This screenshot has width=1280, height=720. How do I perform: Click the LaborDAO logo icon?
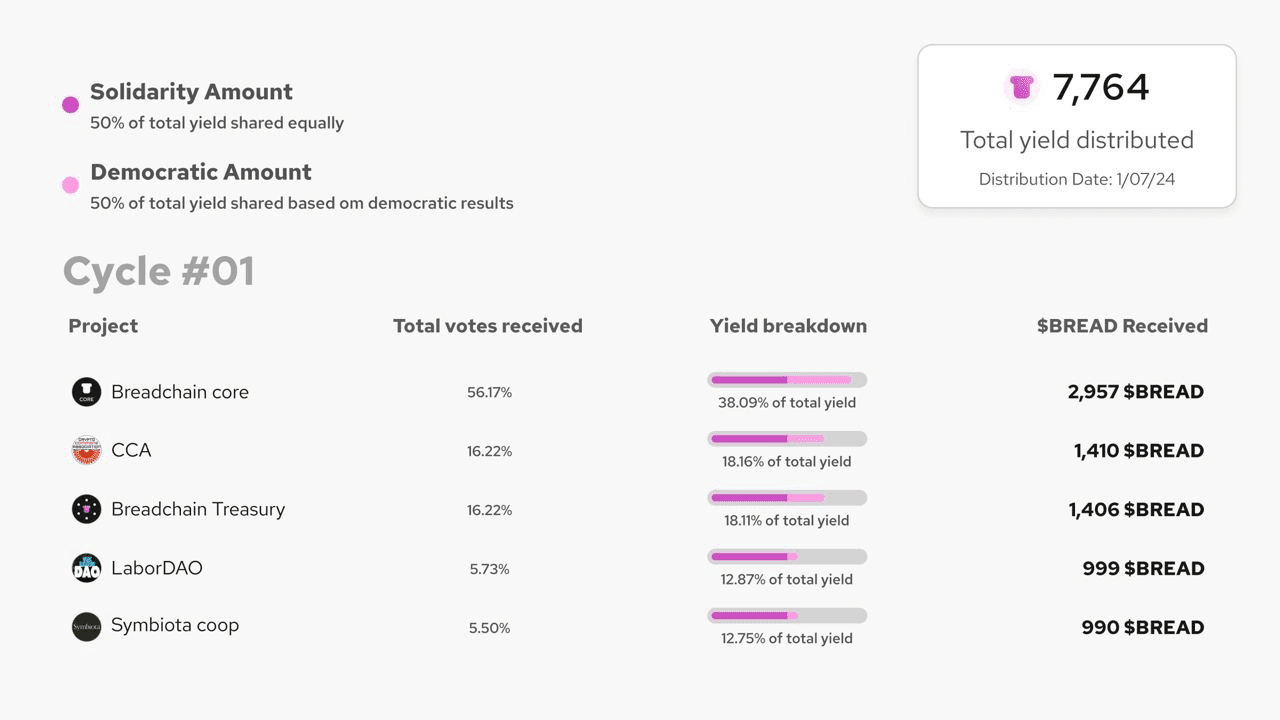click(x=87, y=568)
